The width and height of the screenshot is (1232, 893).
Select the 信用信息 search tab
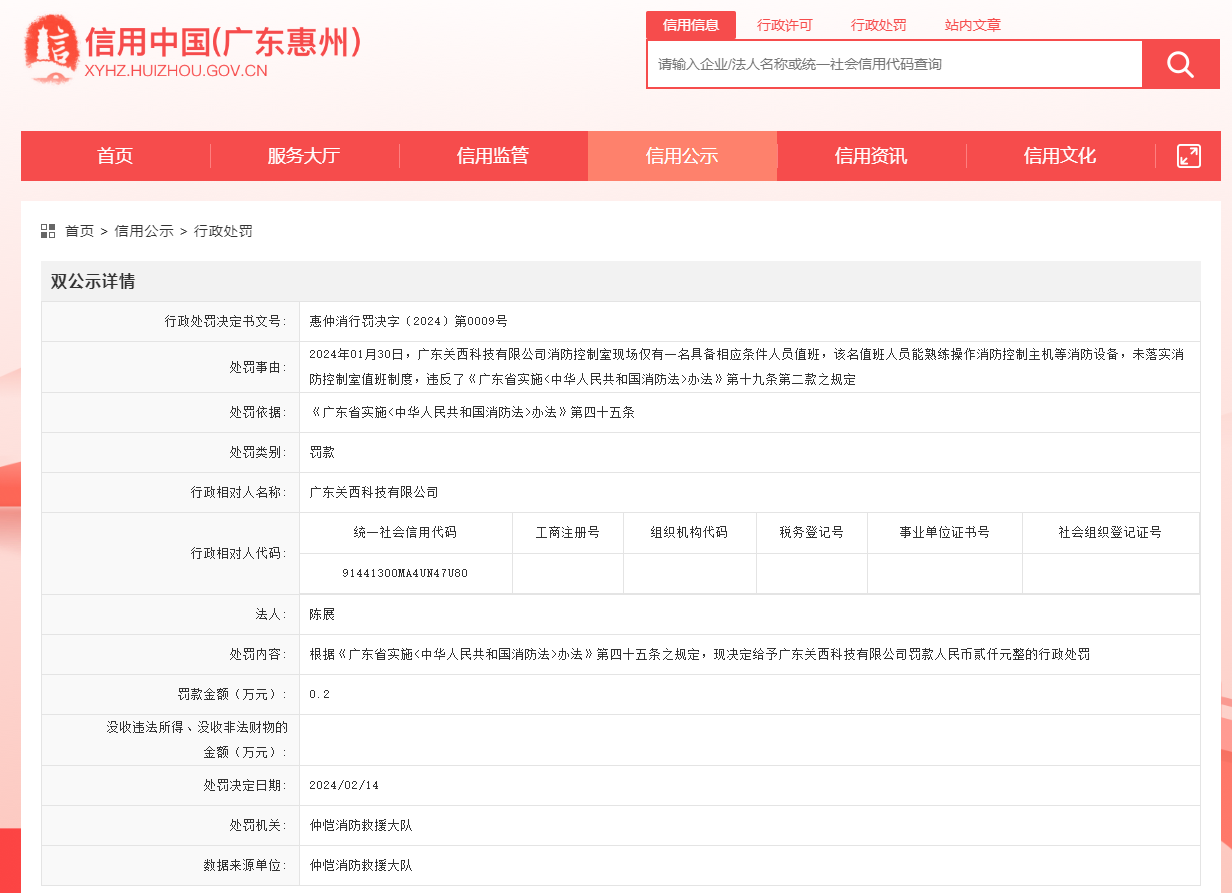[691, 26]
